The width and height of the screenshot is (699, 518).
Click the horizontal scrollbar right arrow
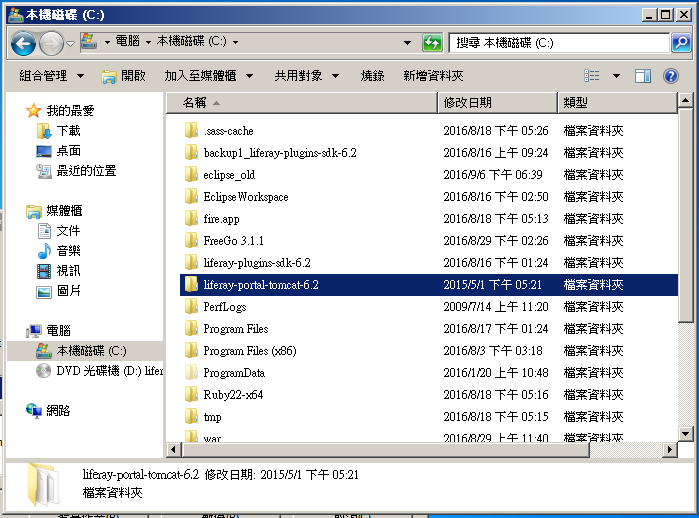point(669,450)
